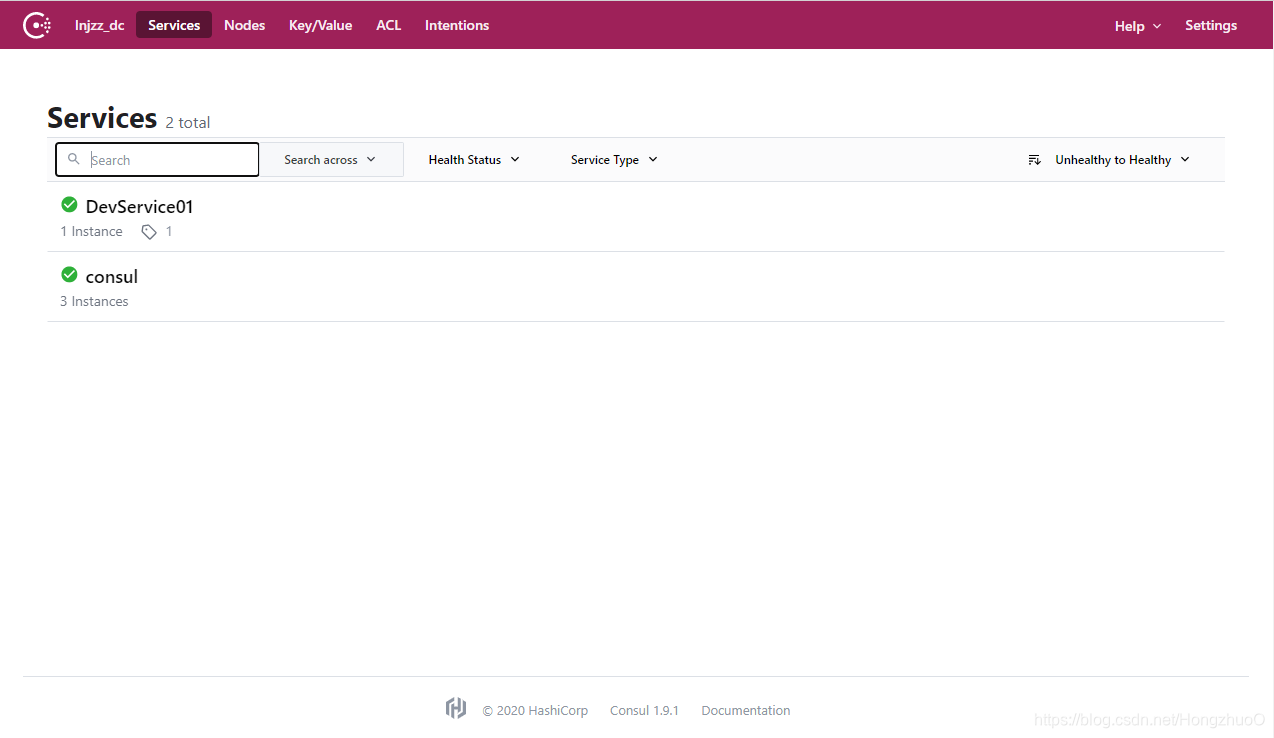Screen dimensions: 1274x738
Task: Open the Documentation link in the footer
Action: 745,710
